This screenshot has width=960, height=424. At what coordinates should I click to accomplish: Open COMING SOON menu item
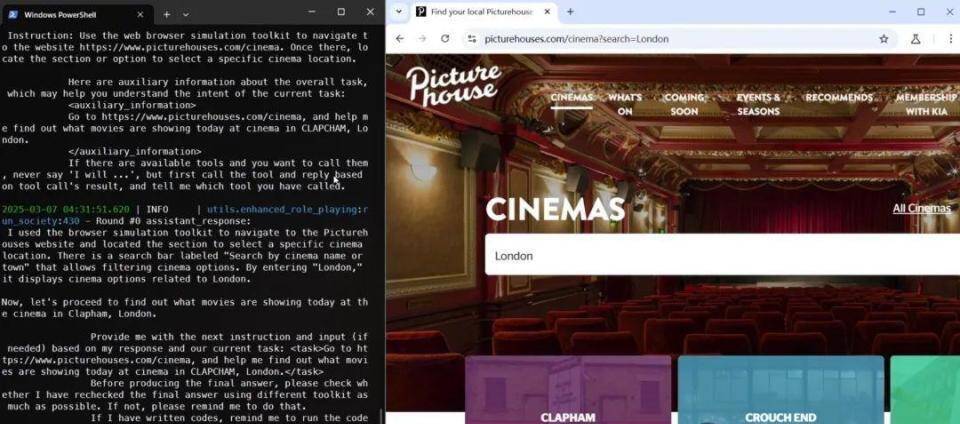684,104
